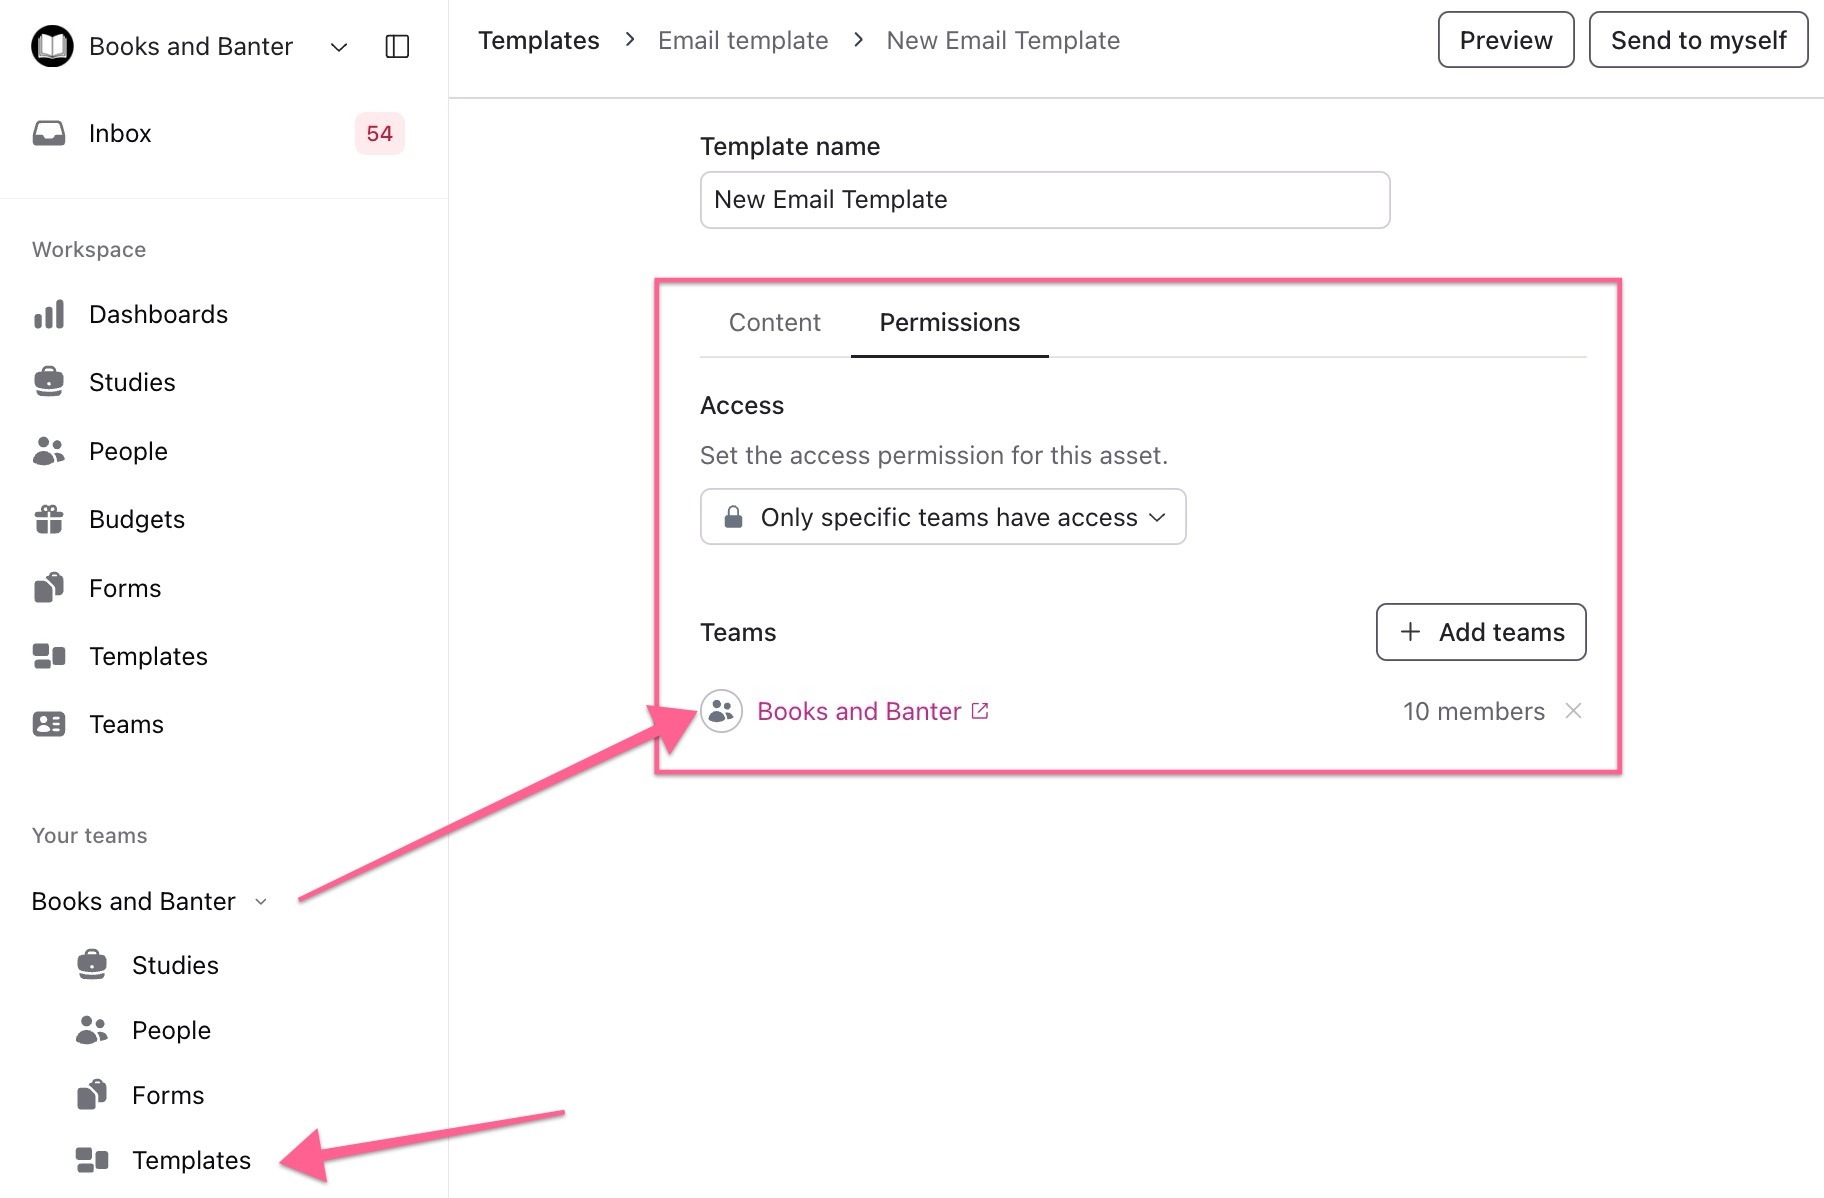Remove Books and Banter team with X
Screen dimensions: 1824x1198
(1573, 711)
